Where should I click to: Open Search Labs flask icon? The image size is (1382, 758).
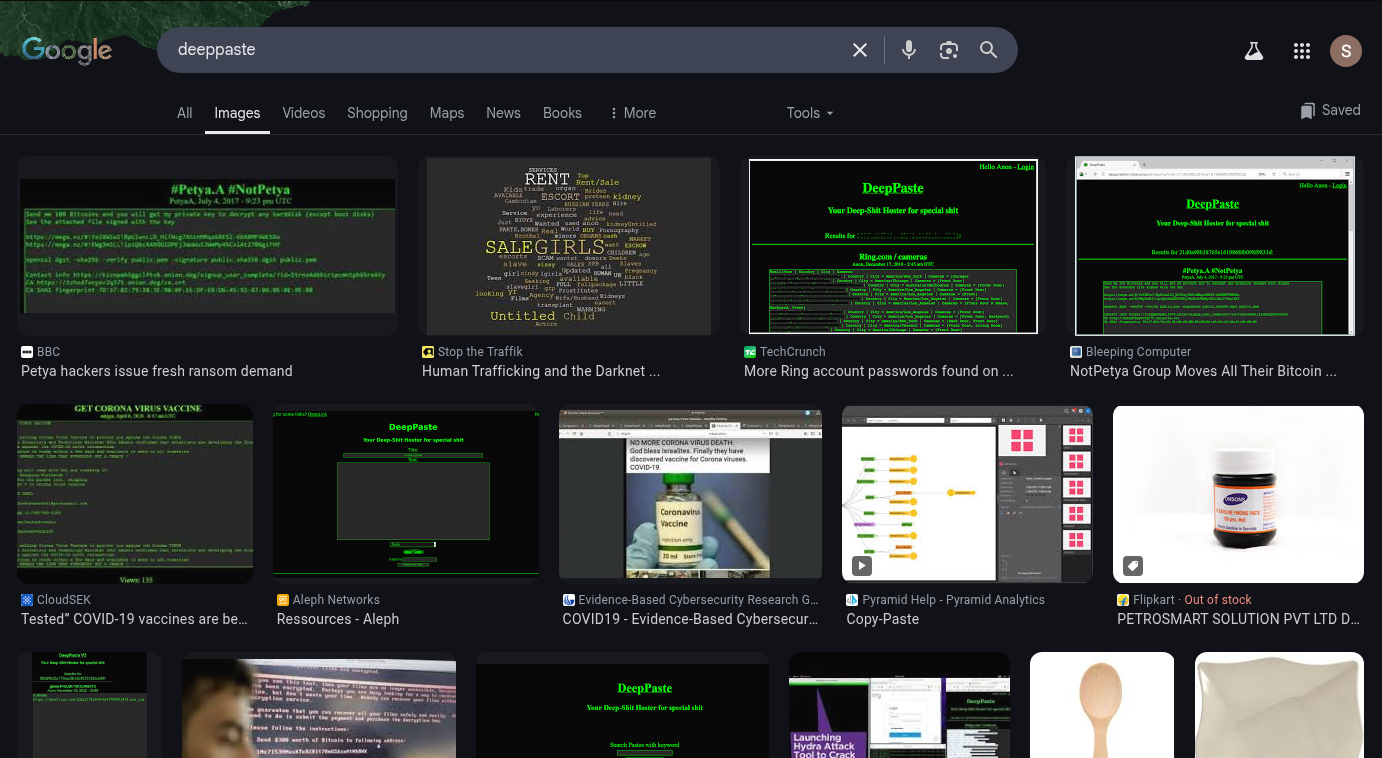pos(1254,51)
